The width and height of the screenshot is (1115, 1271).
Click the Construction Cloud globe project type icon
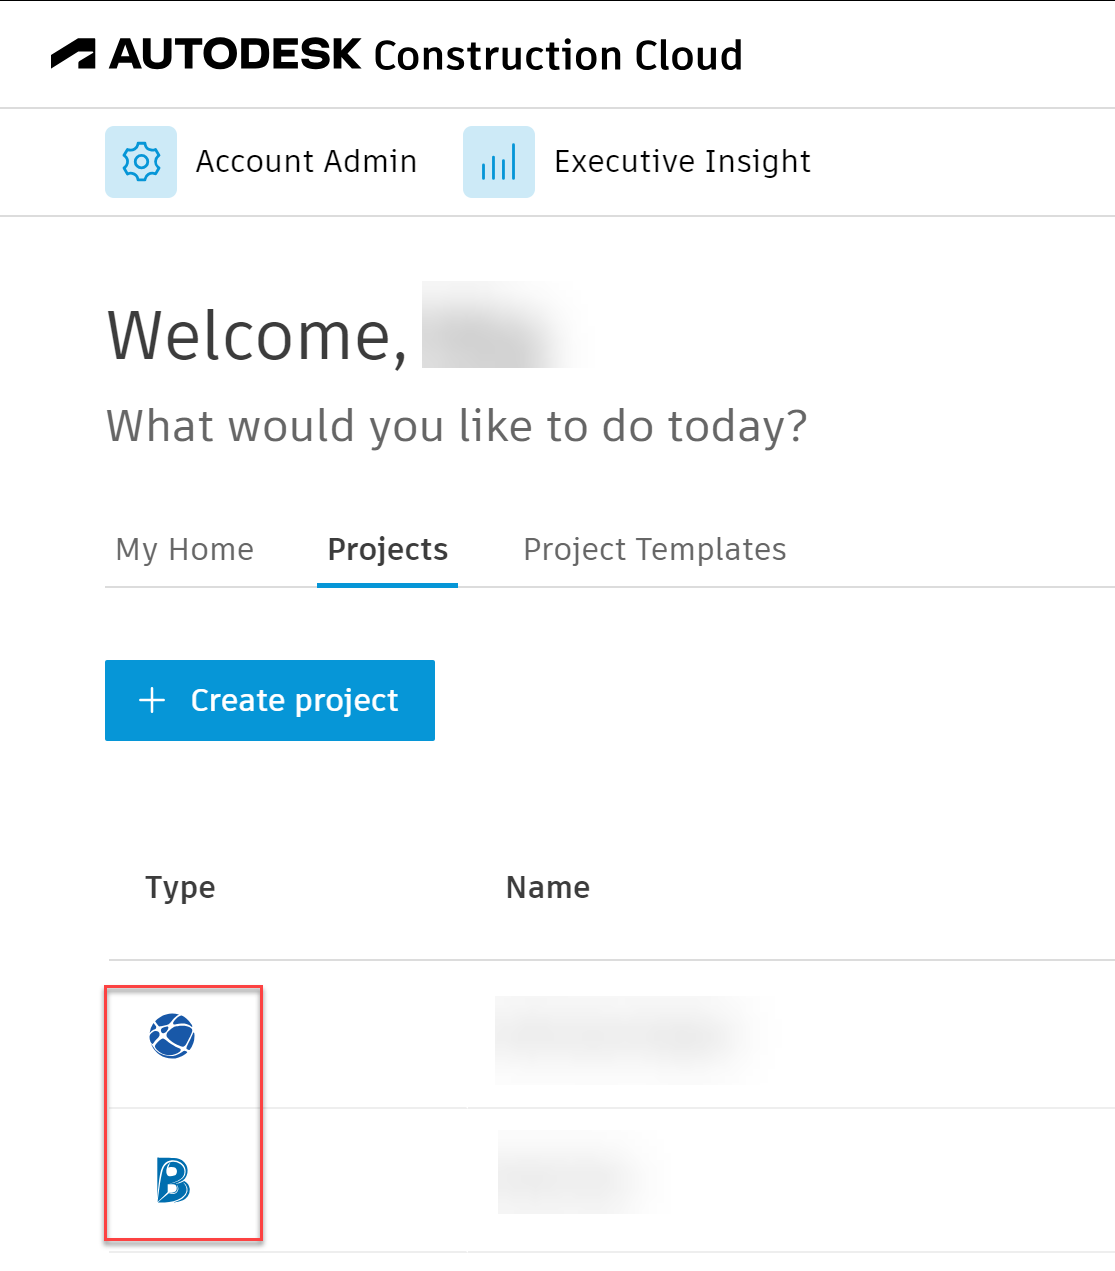point(172,1036)
